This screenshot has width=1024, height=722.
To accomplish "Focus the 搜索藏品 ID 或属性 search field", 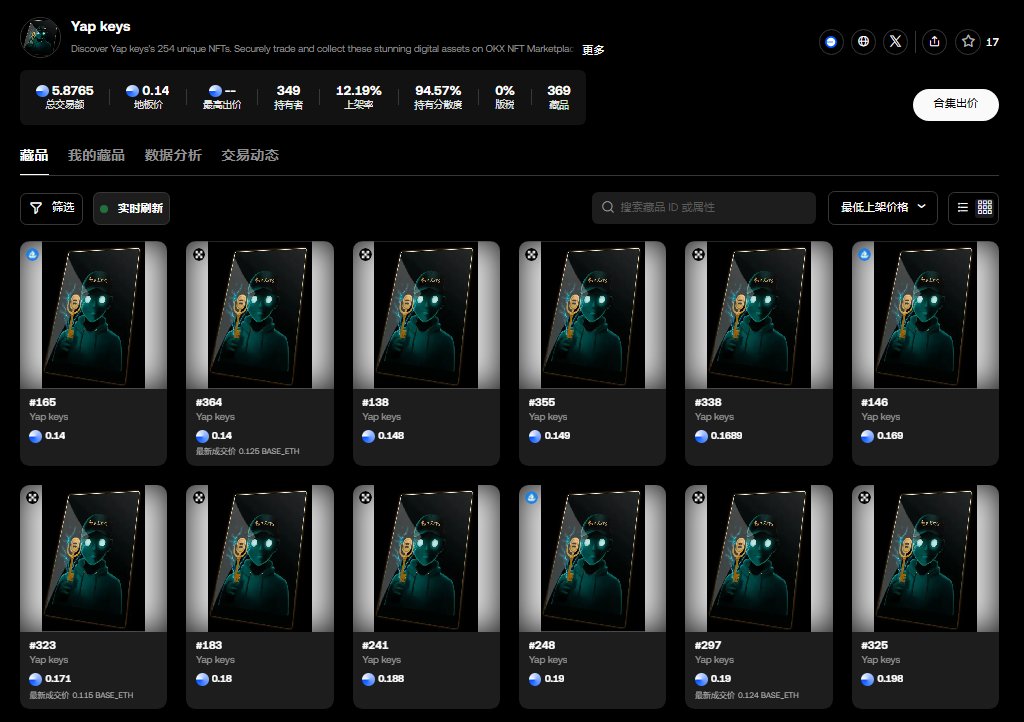I will (x=704, y=208).
